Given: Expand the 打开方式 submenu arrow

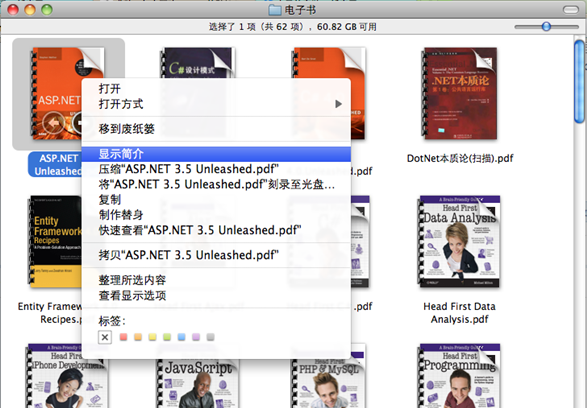Looking at the screenshot, I should [x=338, y=104].
